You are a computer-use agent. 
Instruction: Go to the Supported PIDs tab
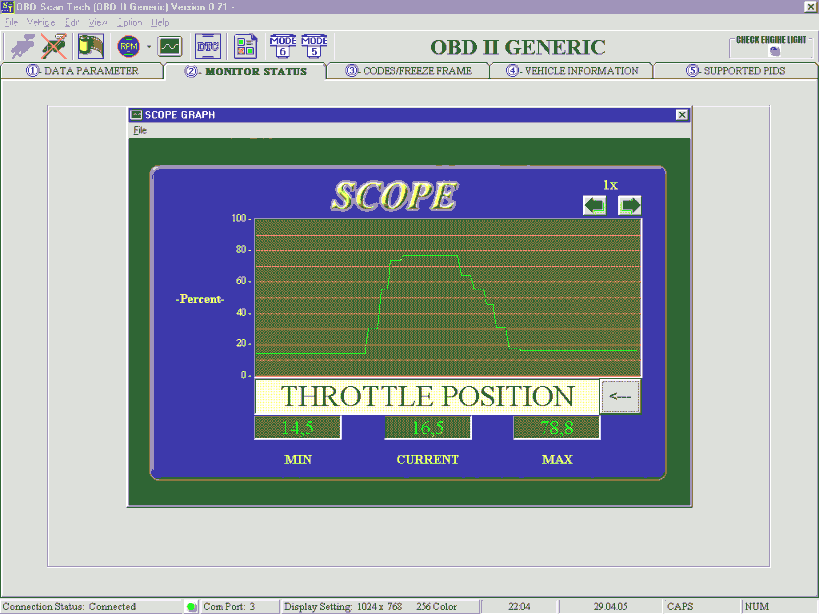(x=735, y=71)
